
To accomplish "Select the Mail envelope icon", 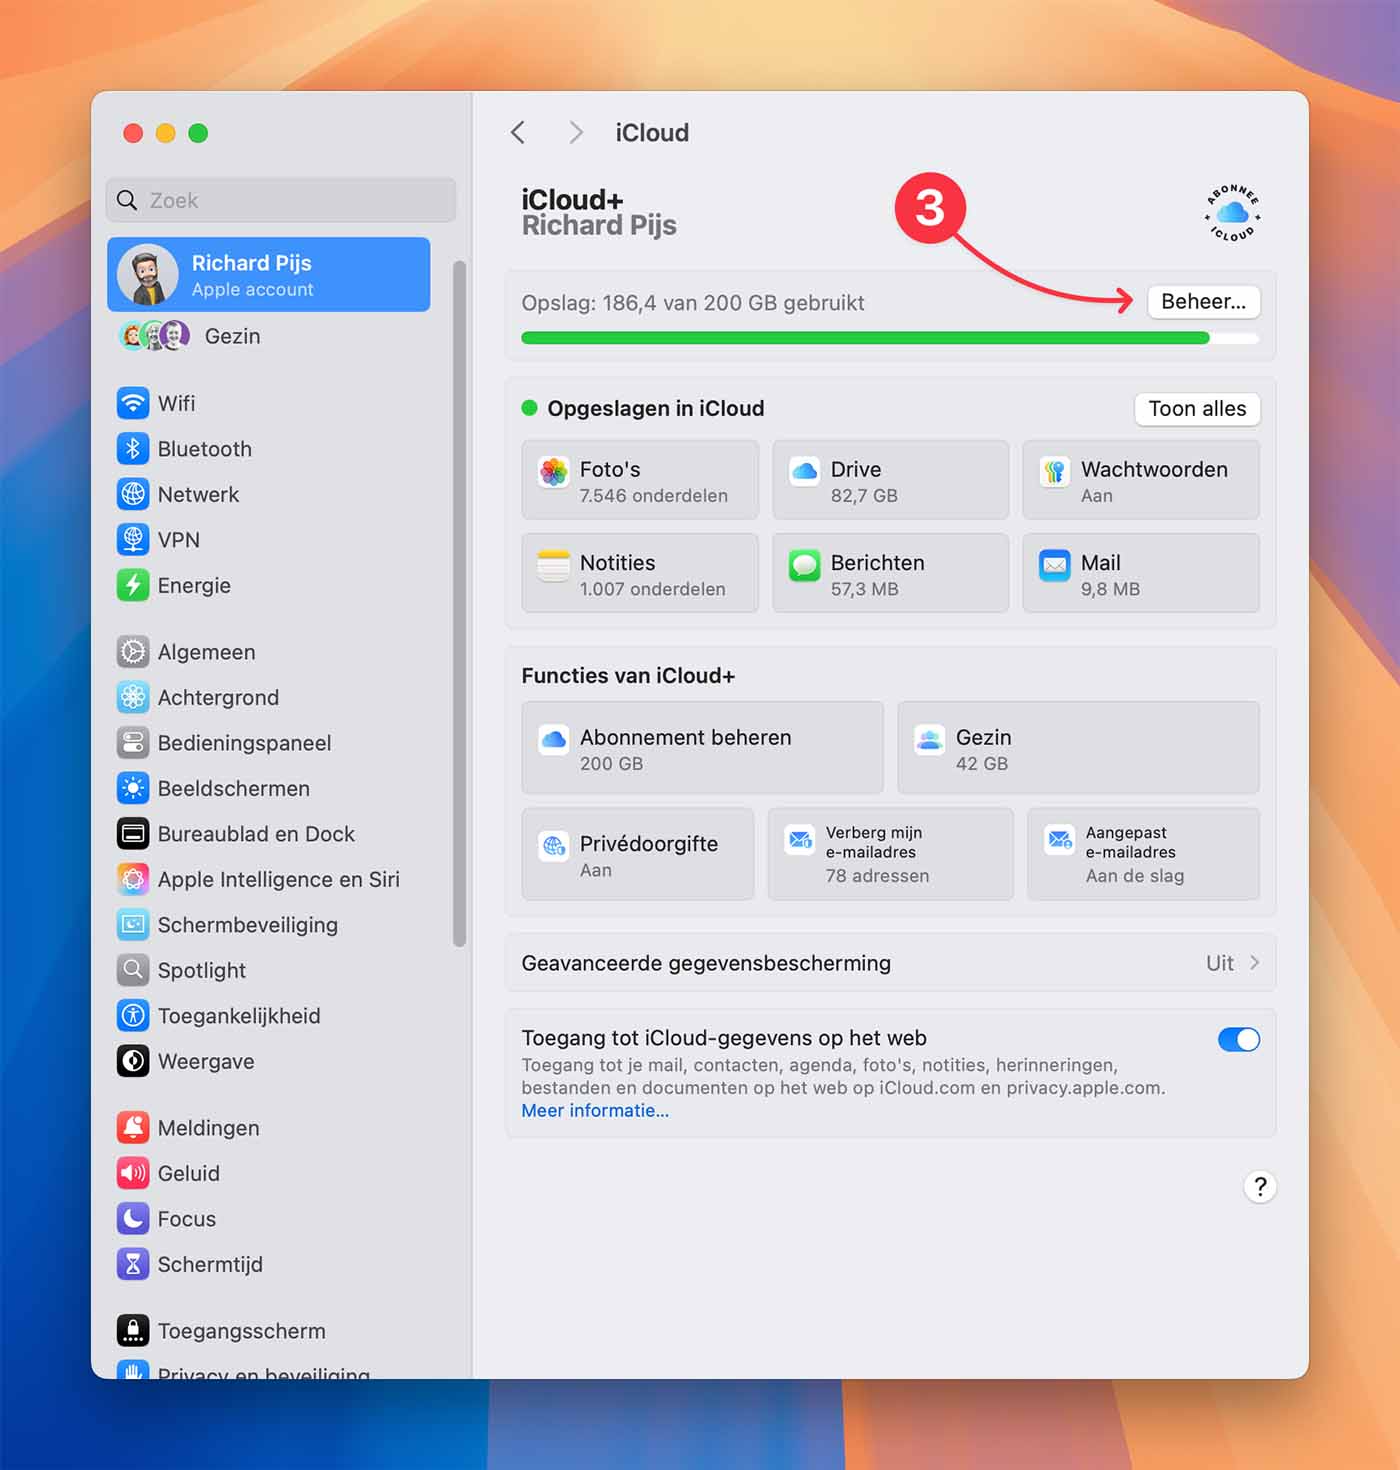I will pyautogui.click(x=1054, y=565).
